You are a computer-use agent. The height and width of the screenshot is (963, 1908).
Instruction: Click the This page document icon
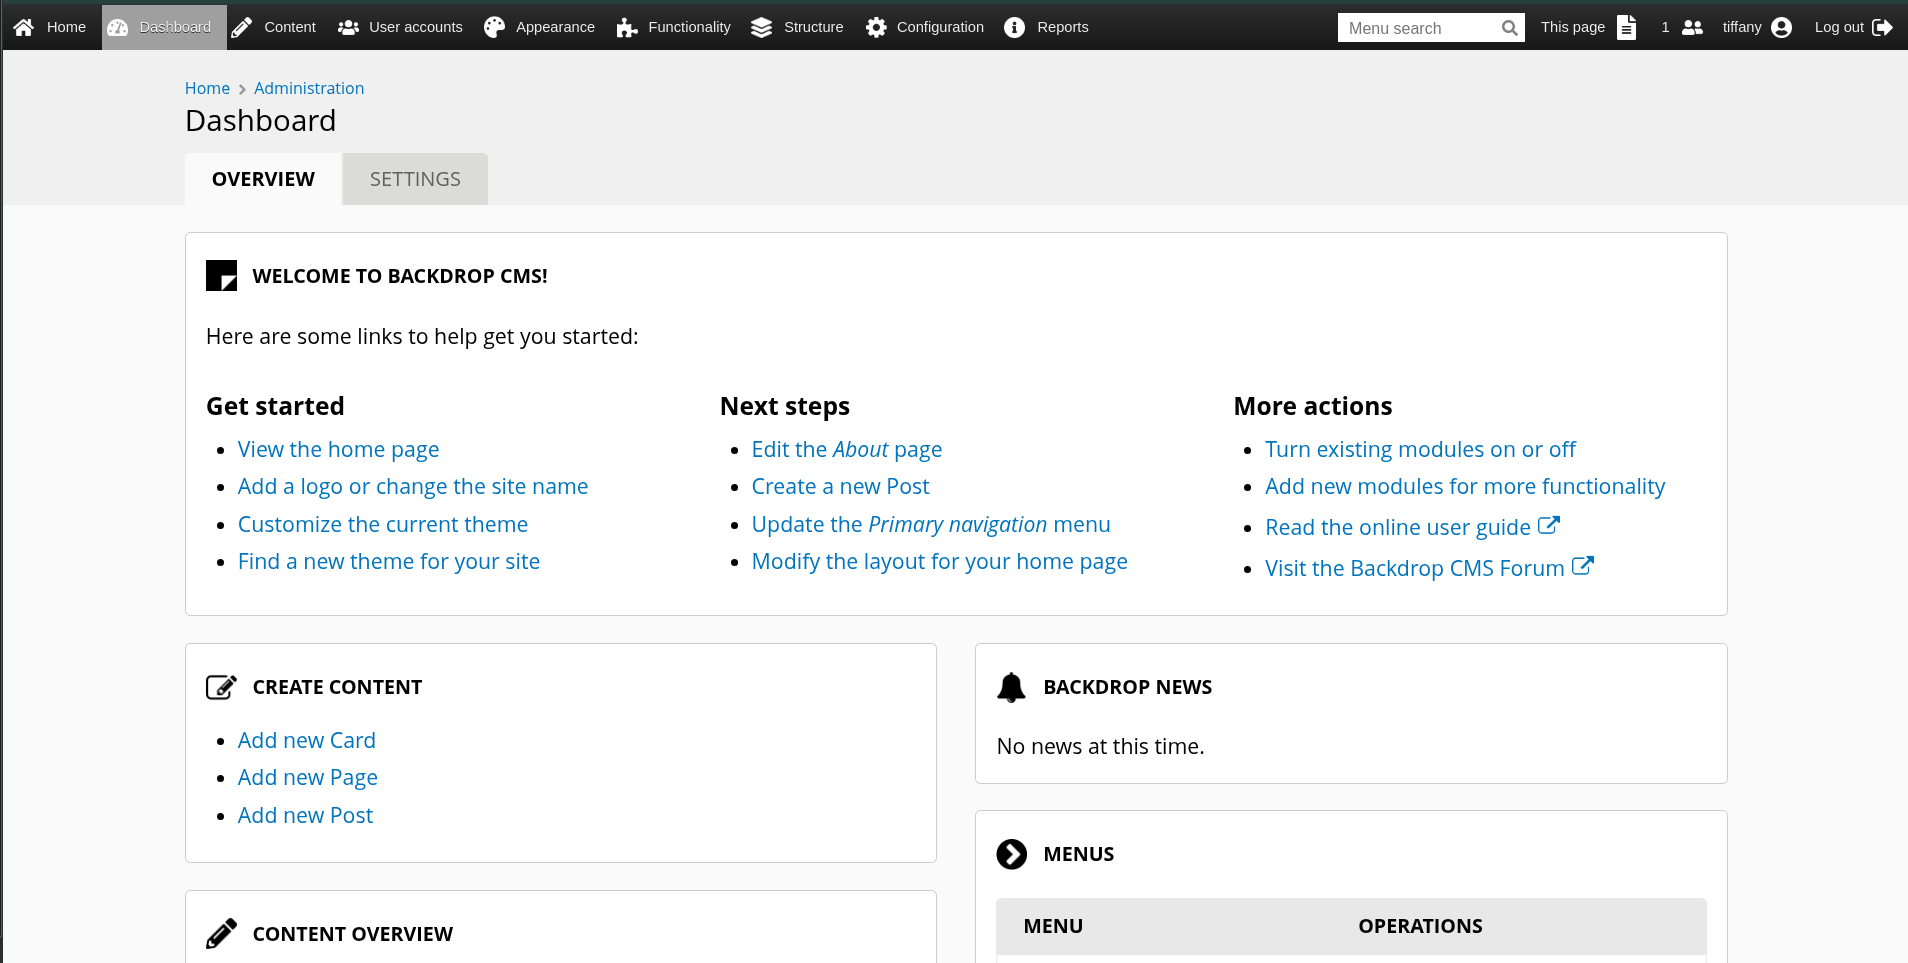[1627, 27]
